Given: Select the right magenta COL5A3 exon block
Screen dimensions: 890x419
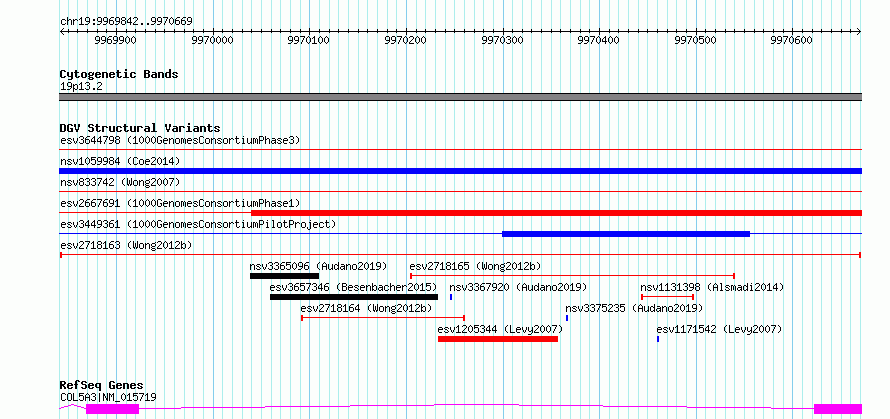Looking at the screenshot, I should [838, 409].
